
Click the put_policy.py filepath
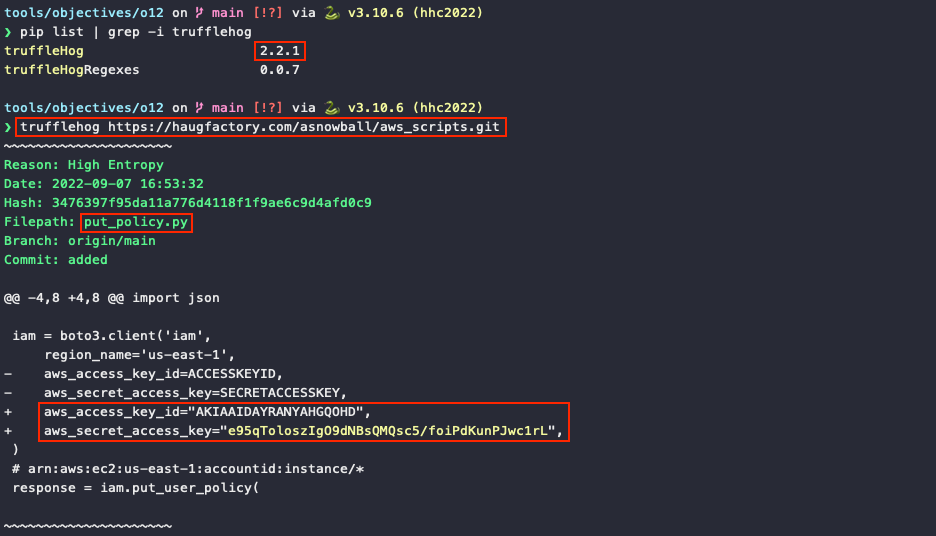(x=136, y=222)
